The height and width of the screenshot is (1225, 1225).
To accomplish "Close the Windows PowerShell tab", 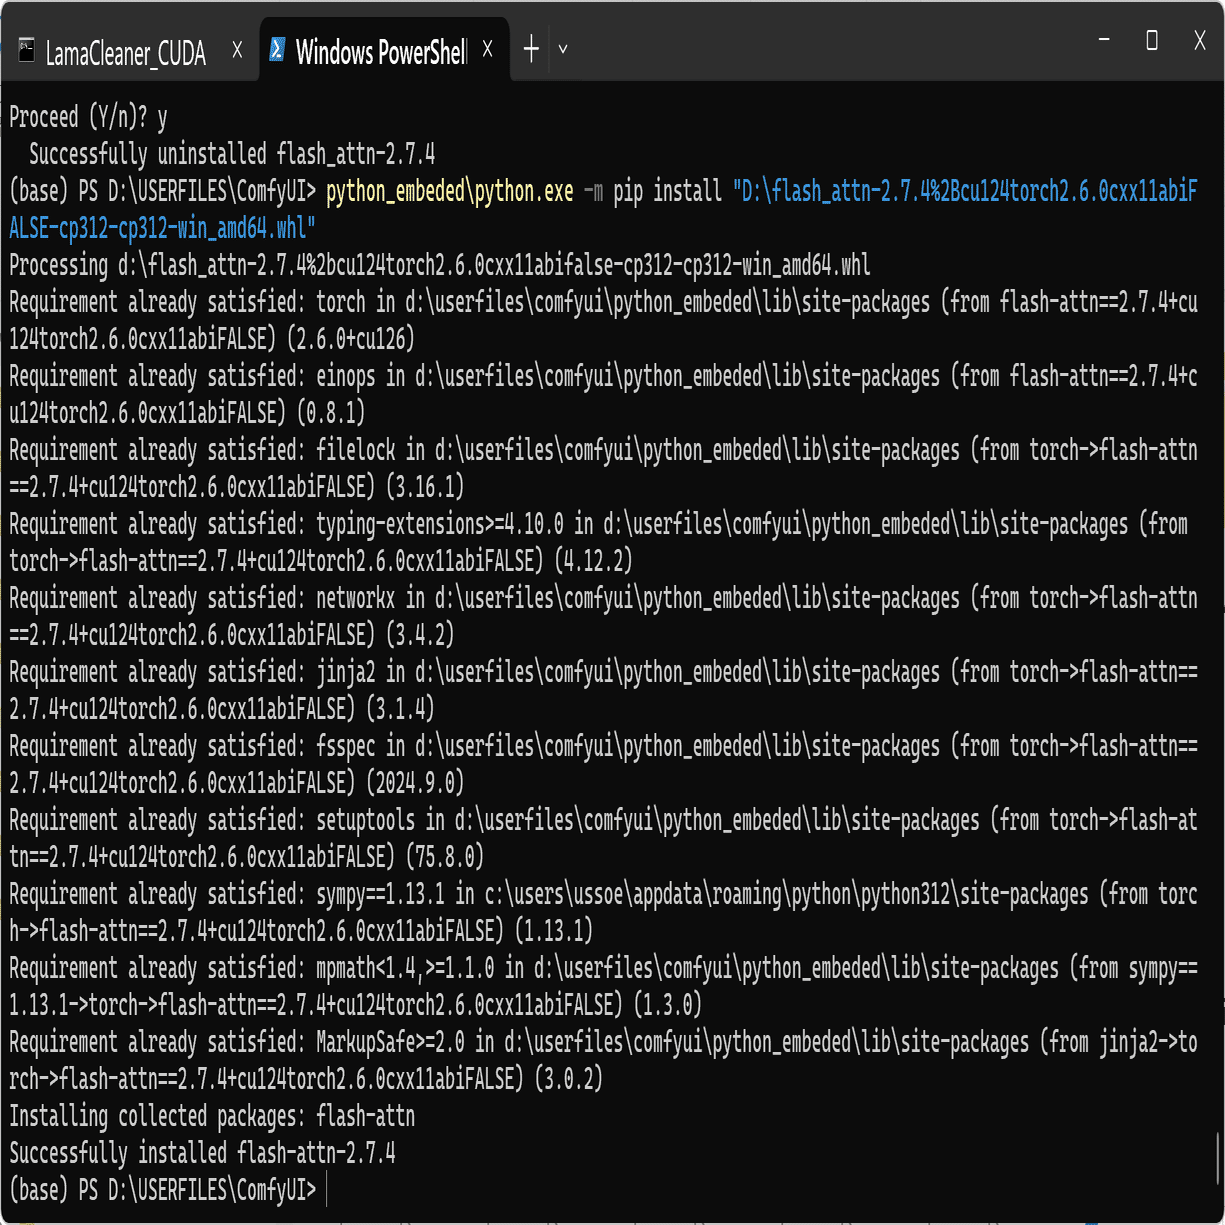I will [x=487, y=50].
